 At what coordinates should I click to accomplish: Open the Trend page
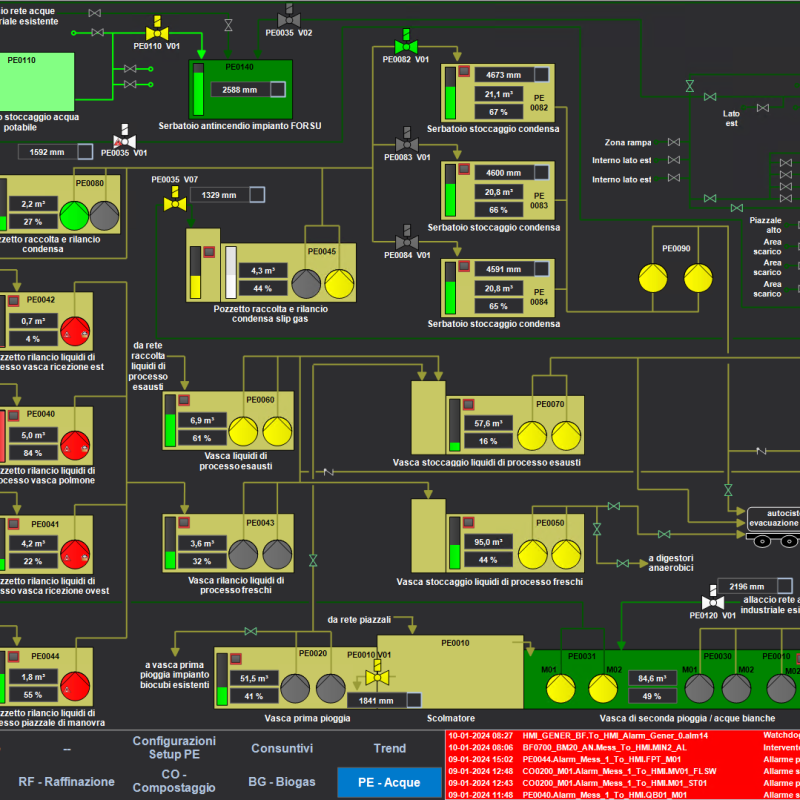pyautogui.click(x=389, y=748)
